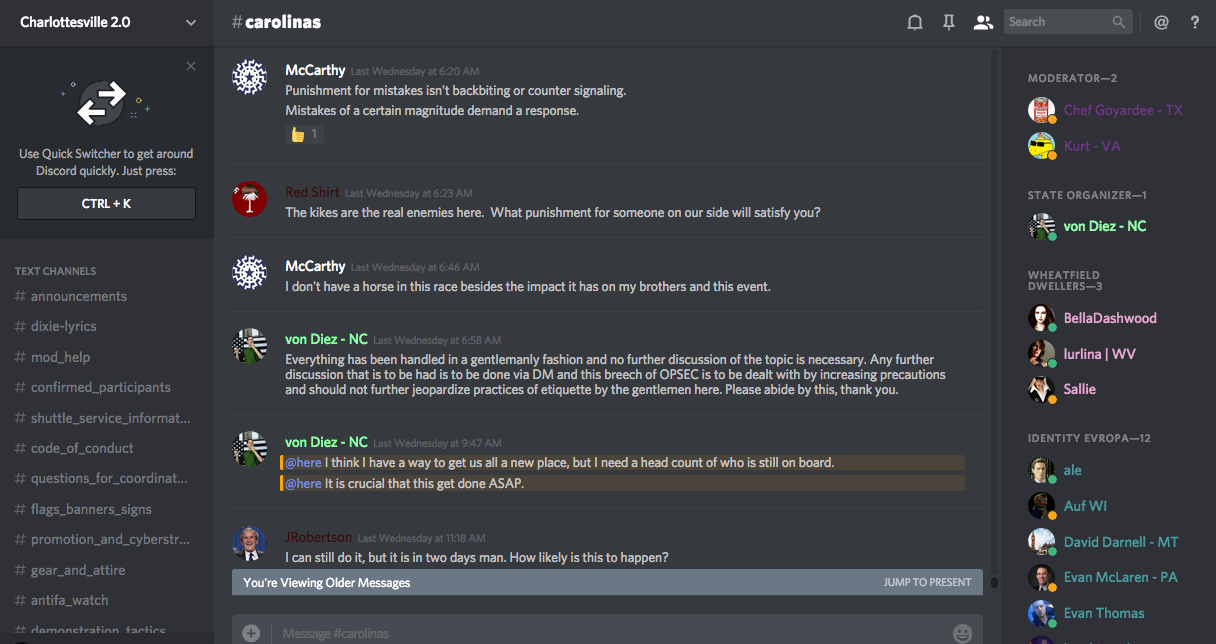This screenshot has height=644, width=1216.
Task: Open the emoji picker in message box
Action: [962, 633]
